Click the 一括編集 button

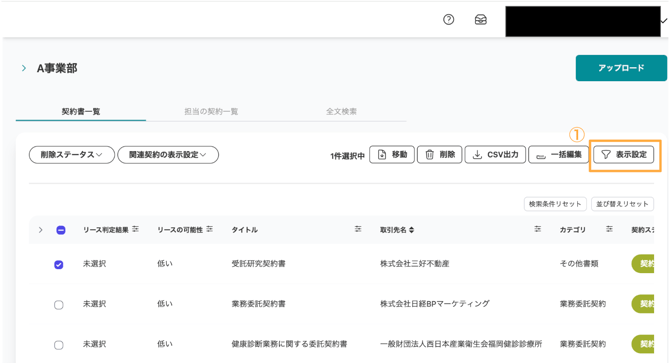tap(558, 155)
